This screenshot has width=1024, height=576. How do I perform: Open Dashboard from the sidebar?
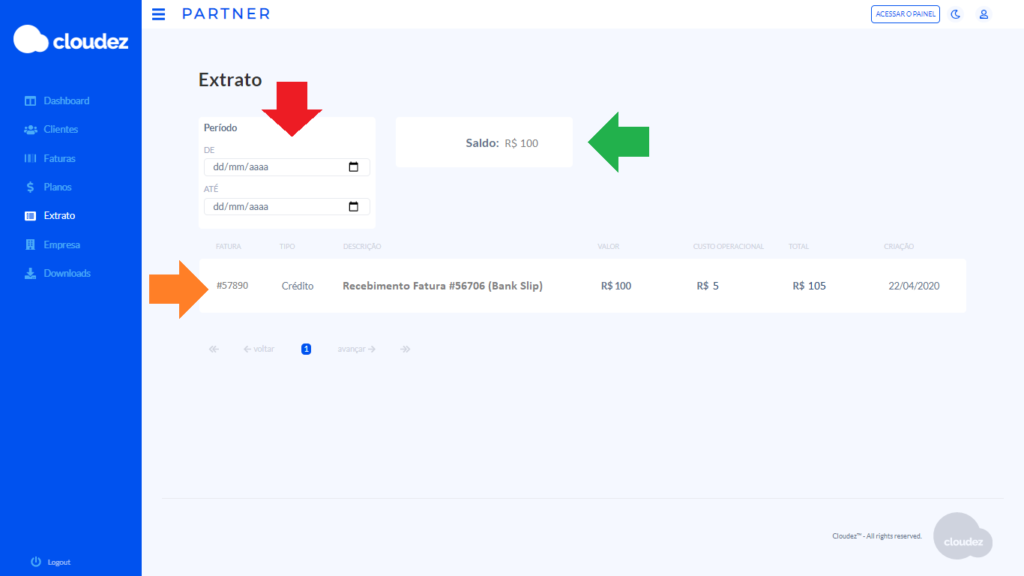[x=66, y=101]
